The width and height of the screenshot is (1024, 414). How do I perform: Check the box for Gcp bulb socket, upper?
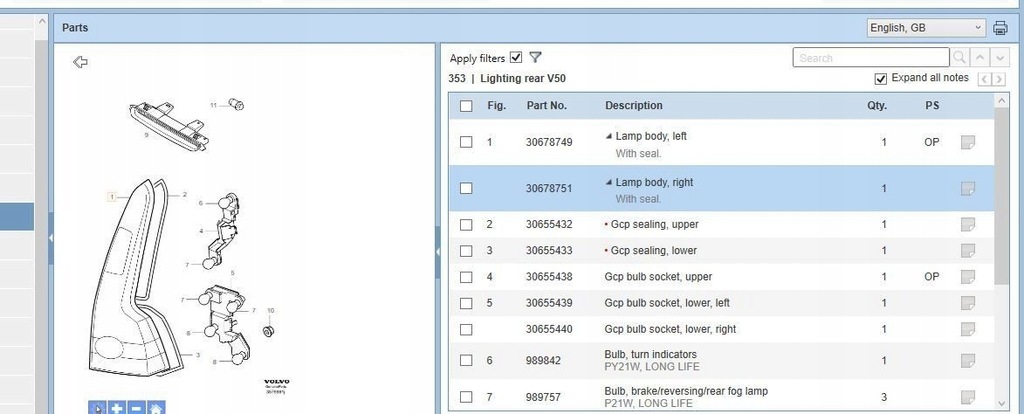coord(466,277)
